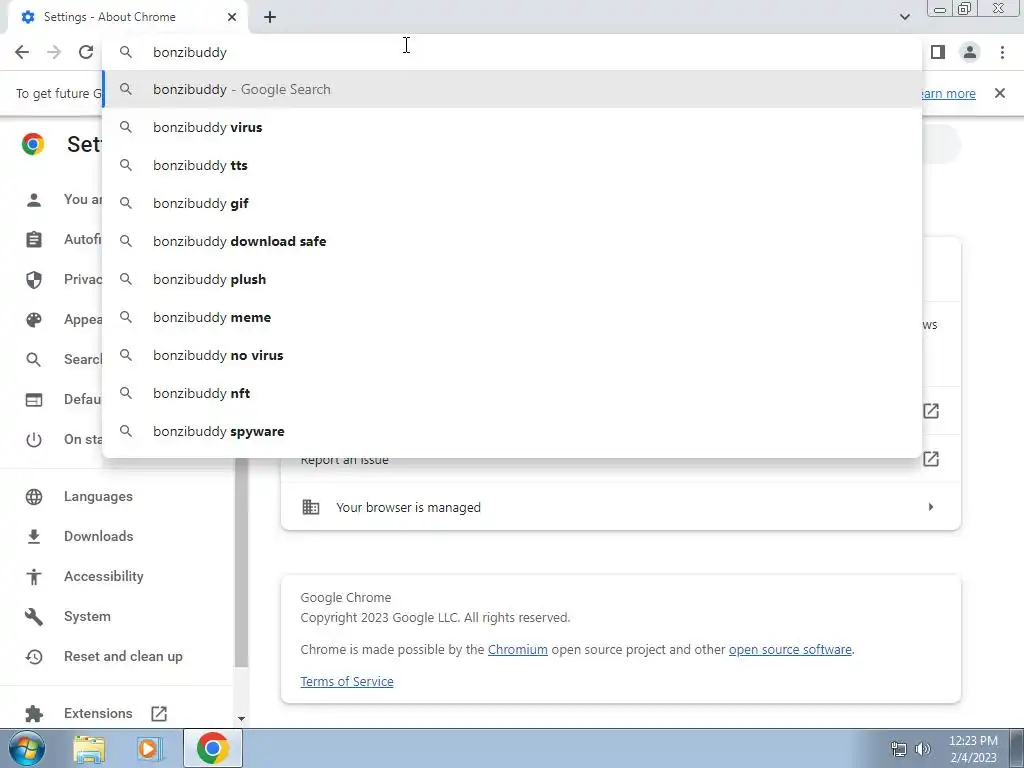The height and width of the screenshot is (768, 1024).
Task: Expand the Your browser is managed row
Action: [621, 507]
